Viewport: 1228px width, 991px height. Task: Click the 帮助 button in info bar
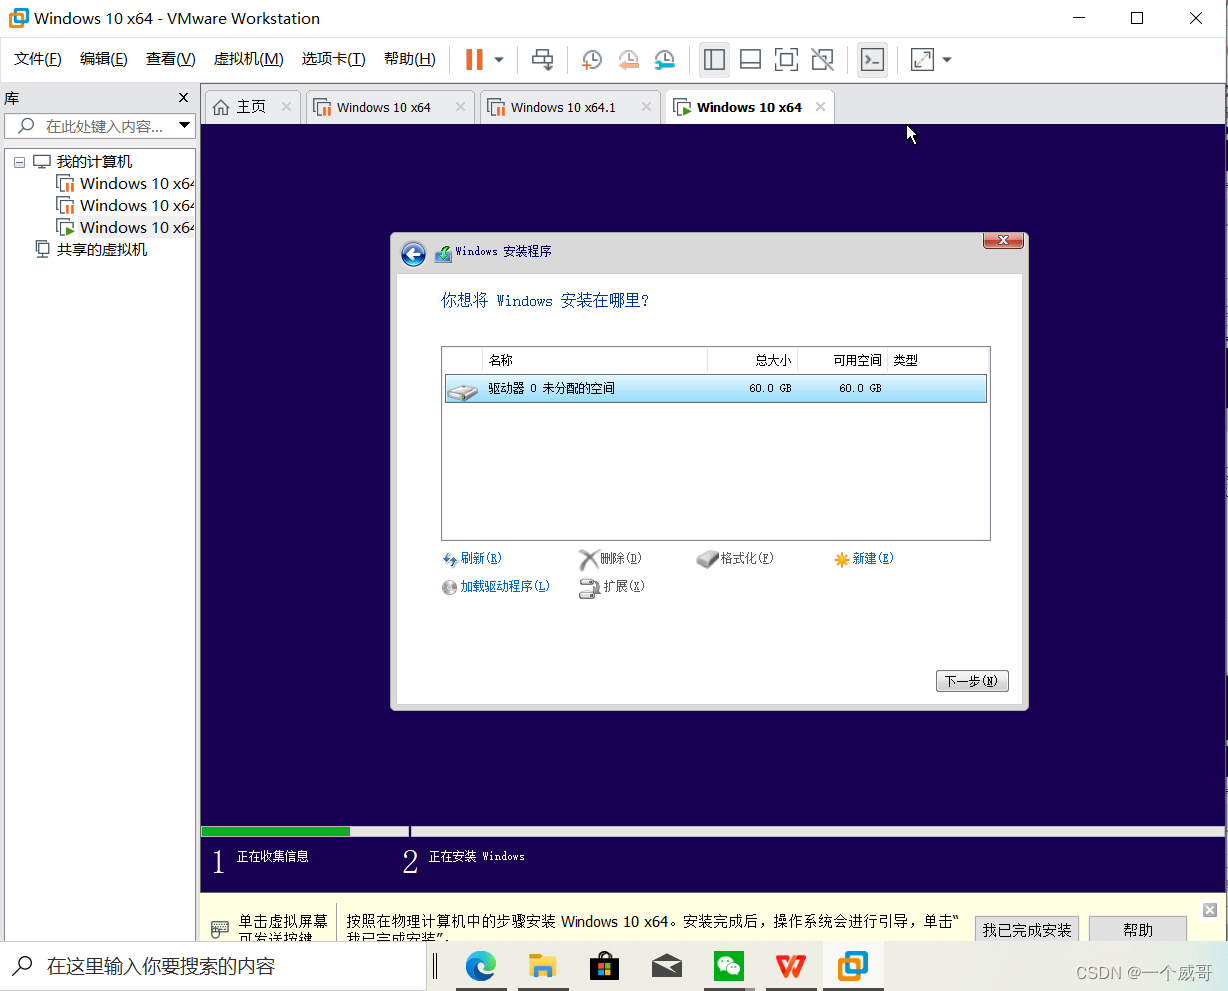point(1138,929)
